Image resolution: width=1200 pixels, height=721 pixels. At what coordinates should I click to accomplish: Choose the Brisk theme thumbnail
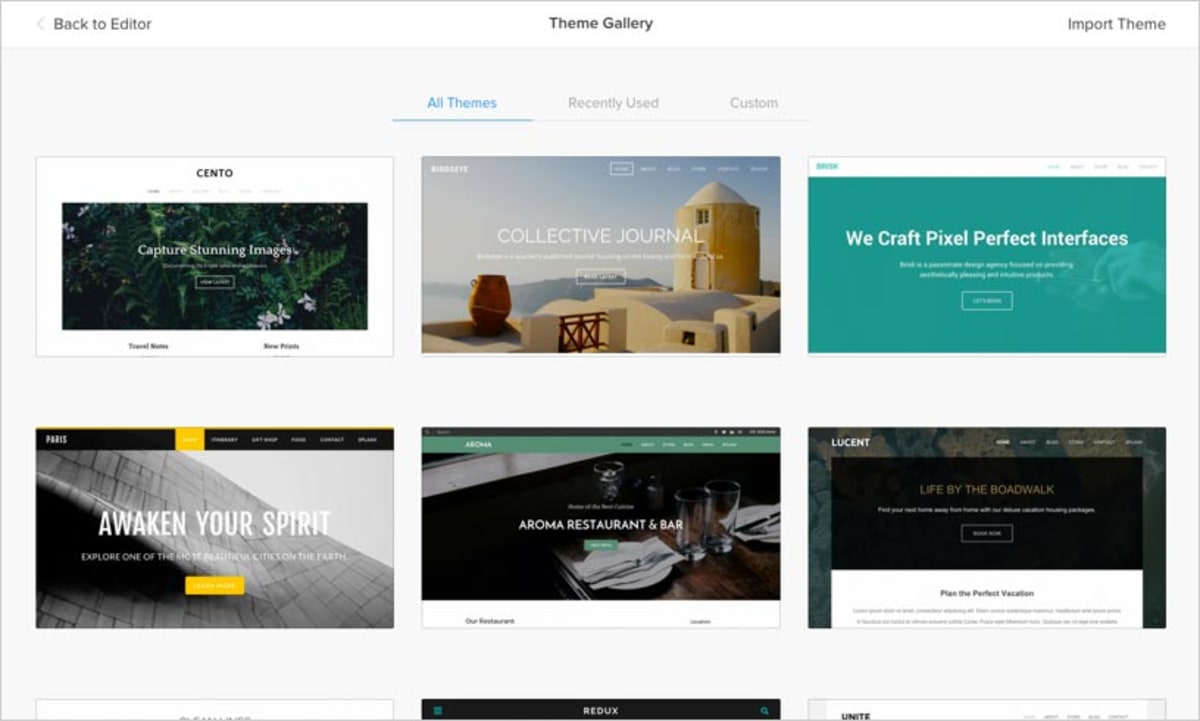[987, 255]
